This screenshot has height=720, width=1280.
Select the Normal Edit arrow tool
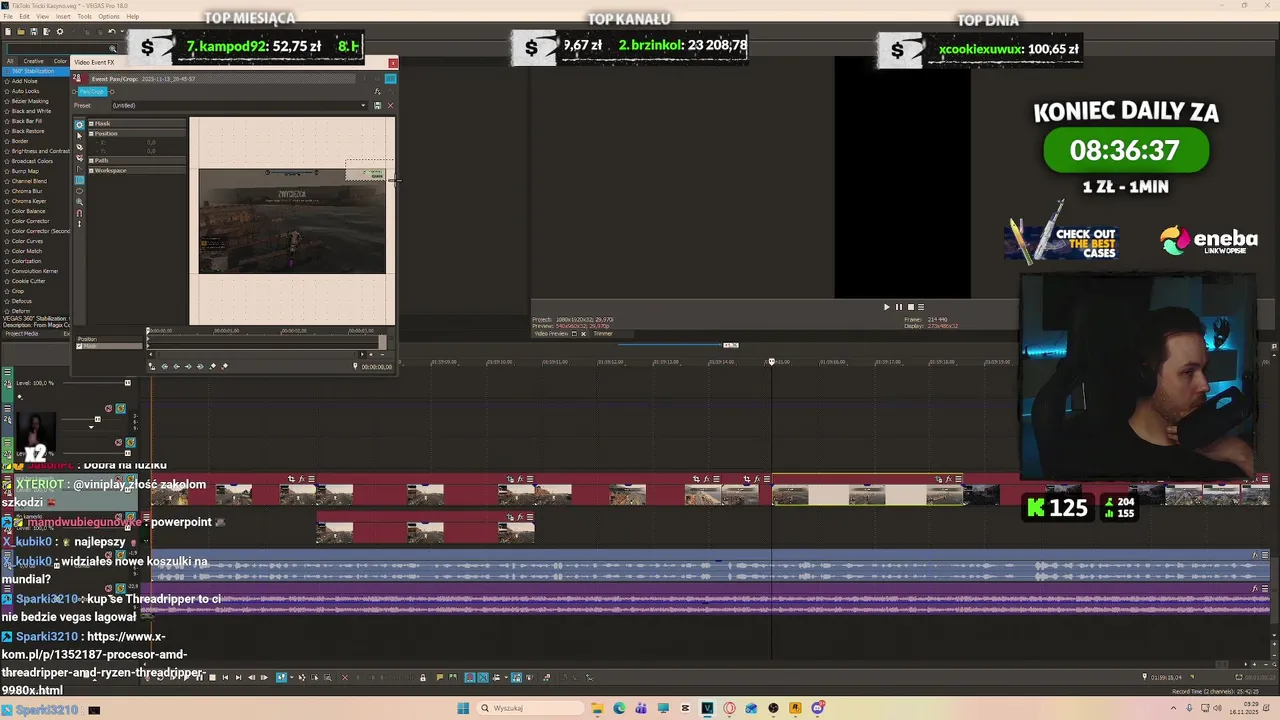pyautogui.click(x=80, y=136)
